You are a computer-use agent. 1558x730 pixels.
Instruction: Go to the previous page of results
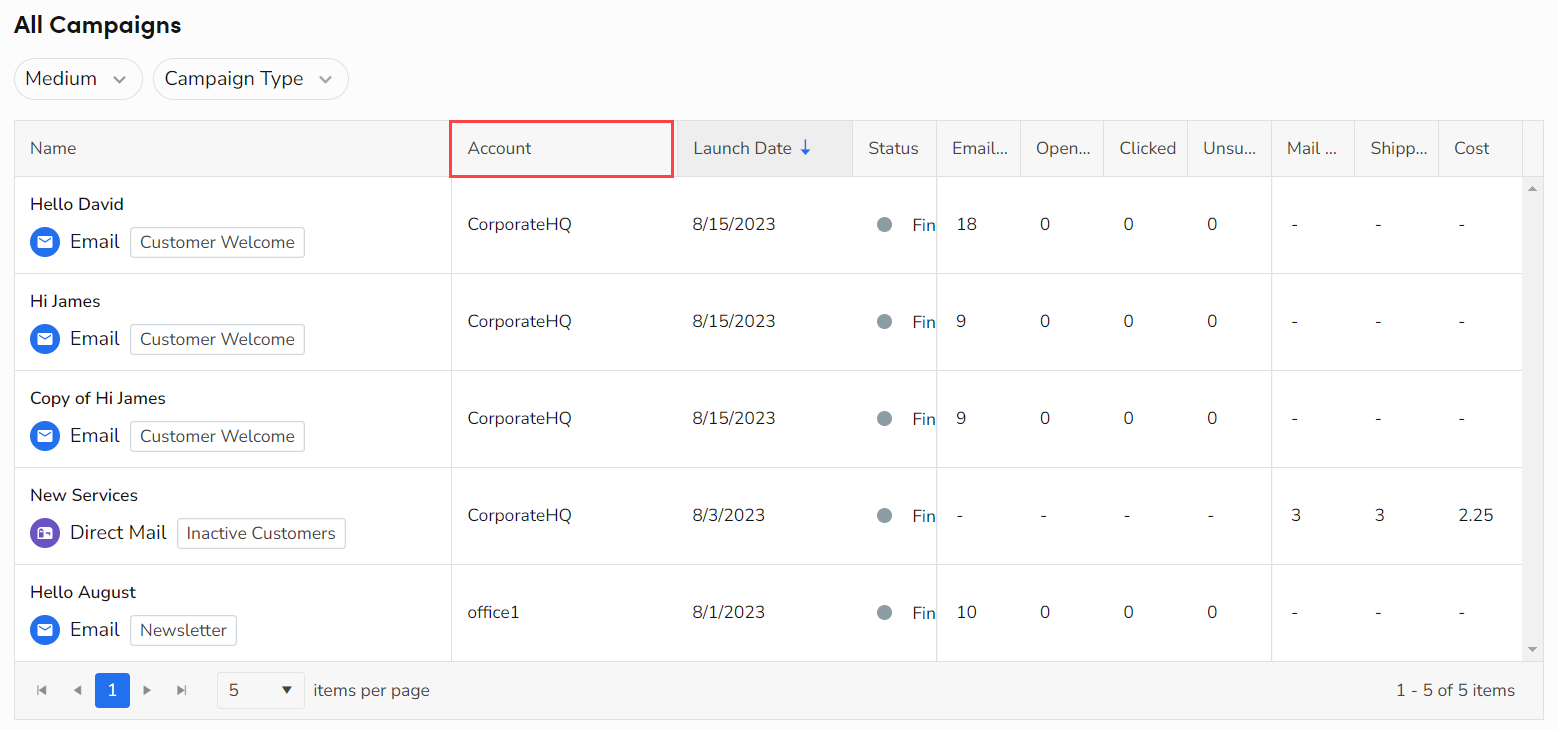77,690
